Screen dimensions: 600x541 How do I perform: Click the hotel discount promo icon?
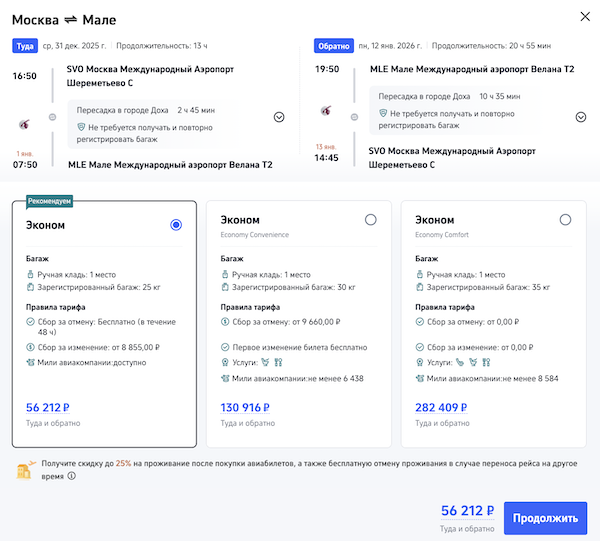(x=25, y=470)
